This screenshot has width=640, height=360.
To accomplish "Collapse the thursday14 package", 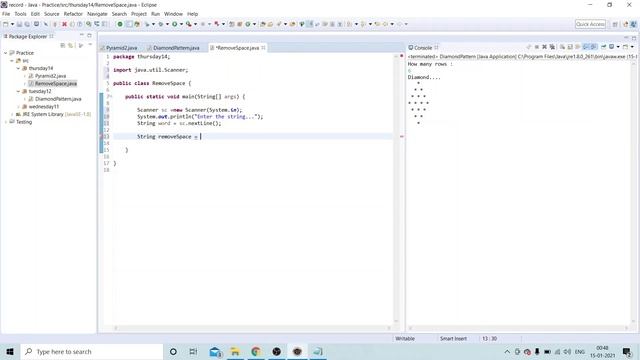I will pyautogui.click(x=18, y=69).
